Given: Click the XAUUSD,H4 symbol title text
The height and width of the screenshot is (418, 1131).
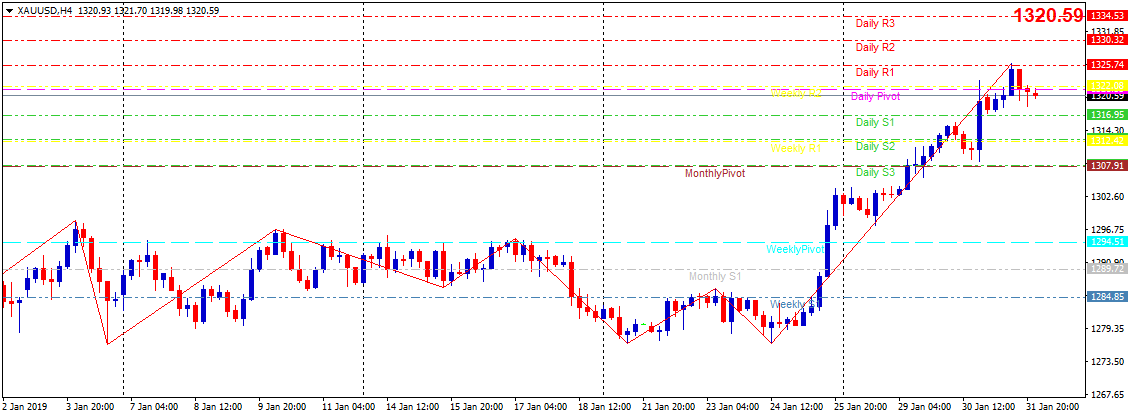Looking at the screenshot, I should click(x=45, y=10).
